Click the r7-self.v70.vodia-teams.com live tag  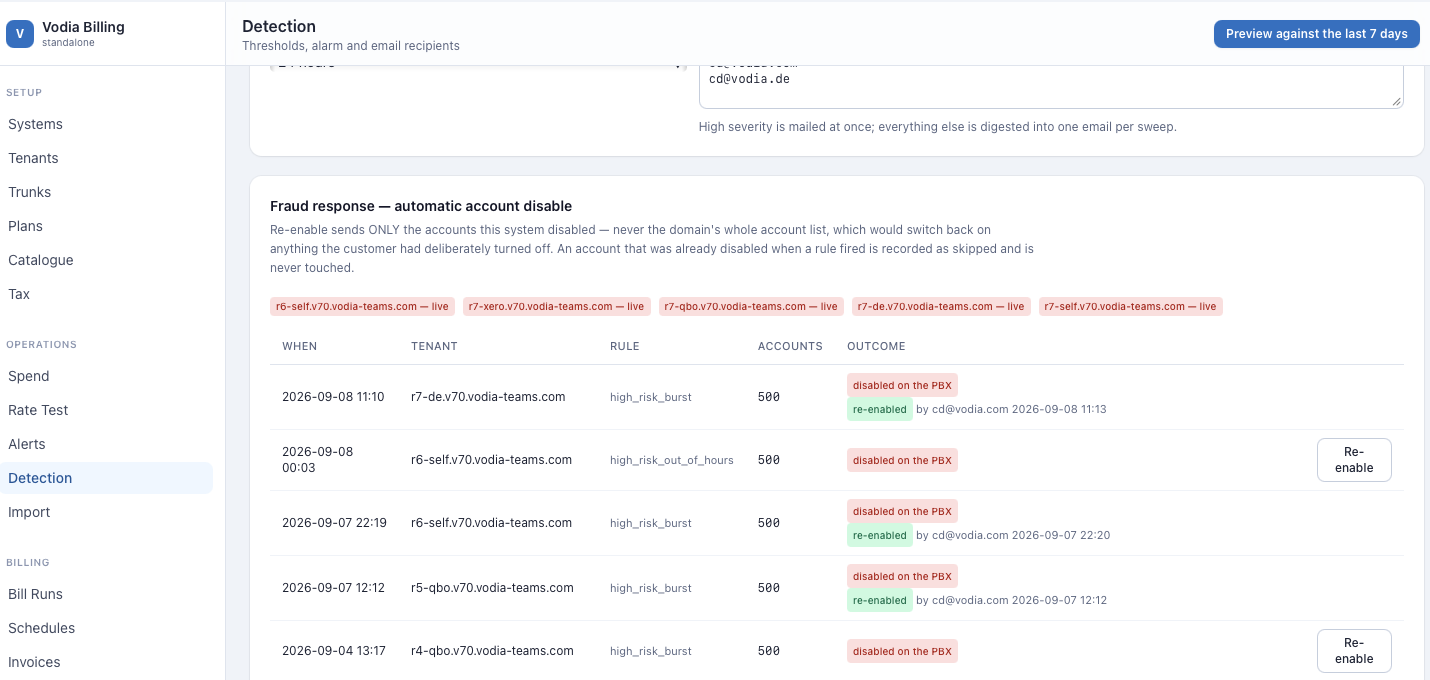tap(1131, 307)
